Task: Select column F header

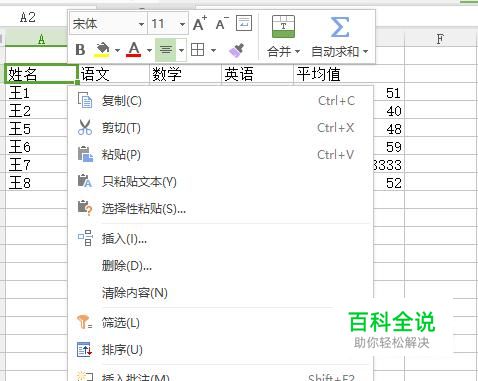Action: point(441,39)
